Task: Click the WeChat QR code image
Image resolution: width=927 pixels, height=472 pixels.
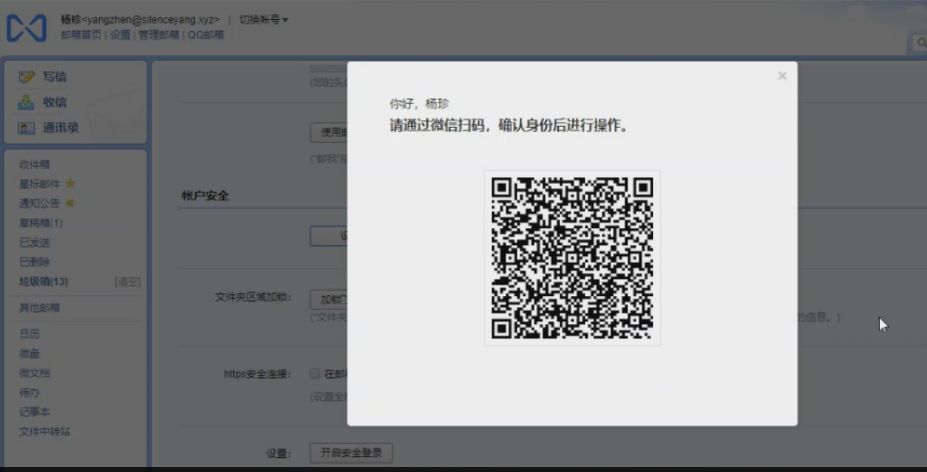Action: coord(572,258)
